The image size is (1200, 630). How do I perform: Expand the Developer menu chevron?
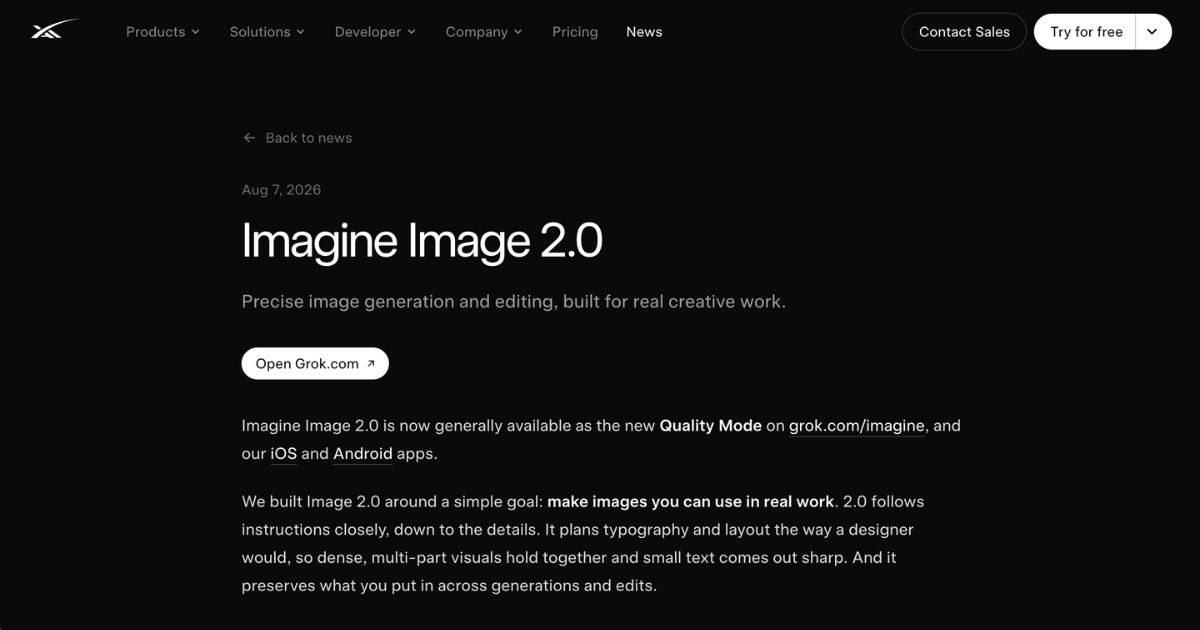411,32
